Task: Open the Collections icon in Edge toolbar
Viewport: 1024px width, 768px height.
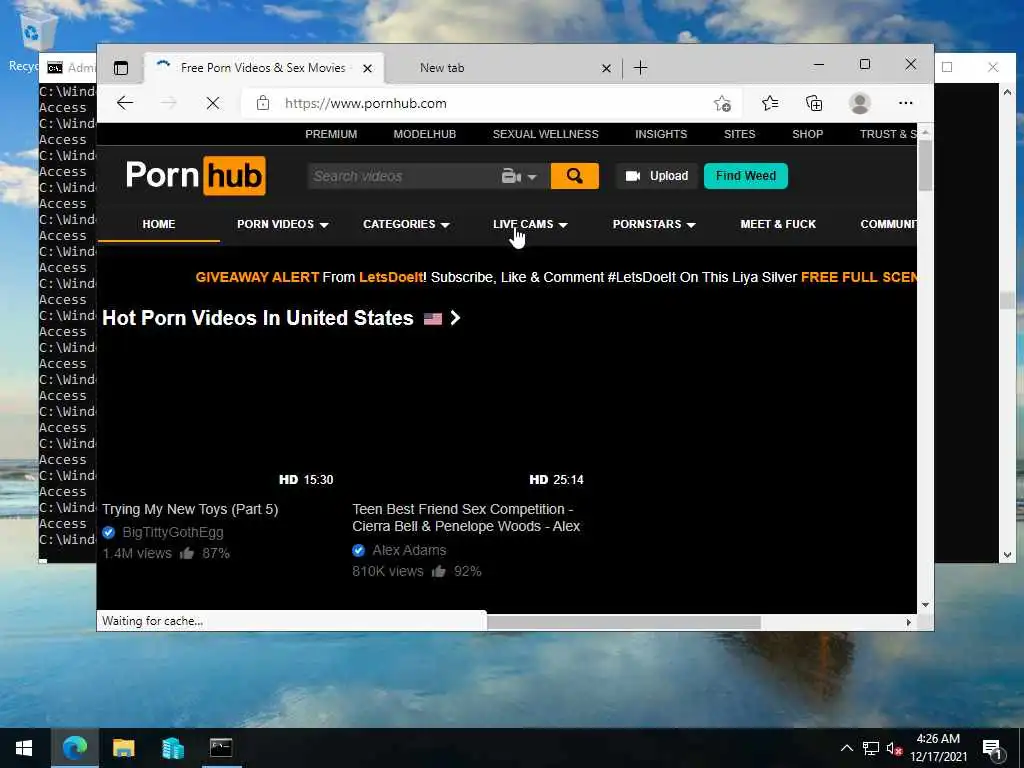Action: [x=814, y=103]
